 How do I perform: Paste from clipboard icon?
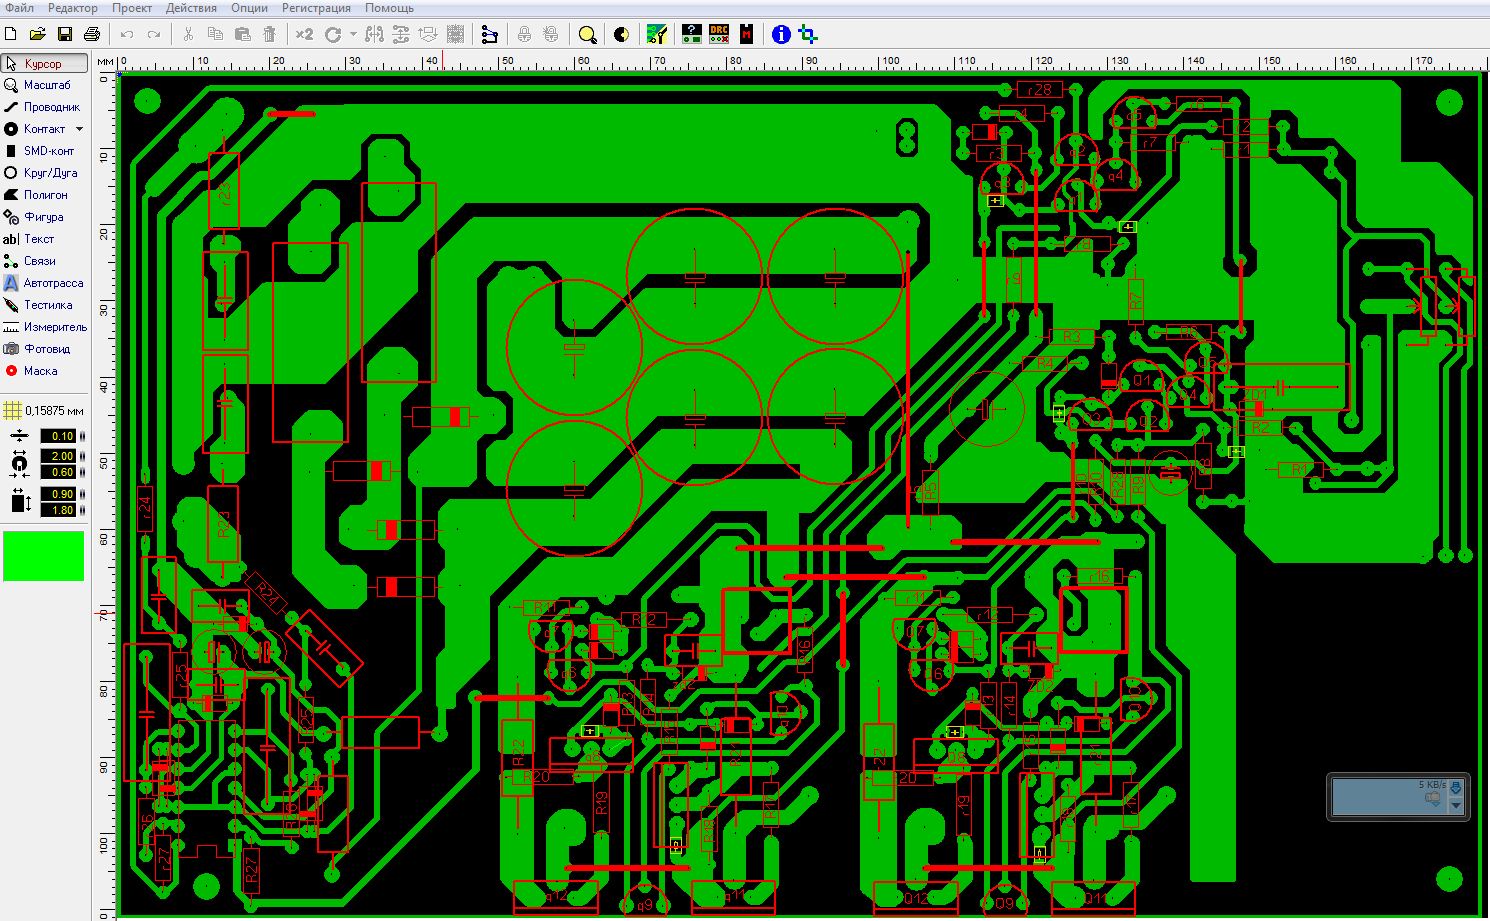point(242,34)
